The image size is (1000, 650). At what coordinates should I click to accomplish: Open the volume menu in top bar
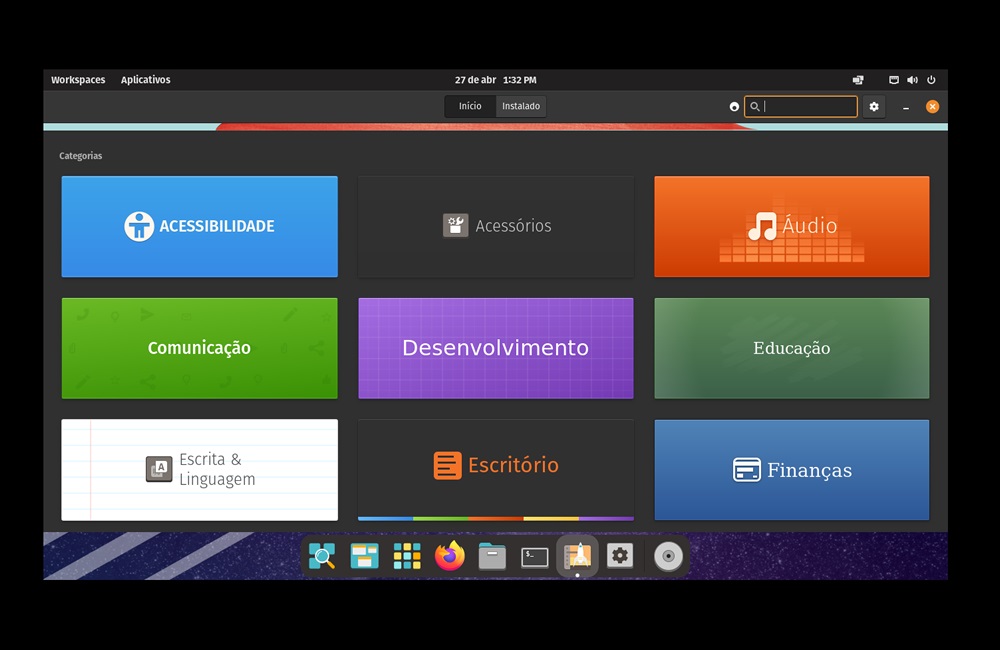pos(912,80)
